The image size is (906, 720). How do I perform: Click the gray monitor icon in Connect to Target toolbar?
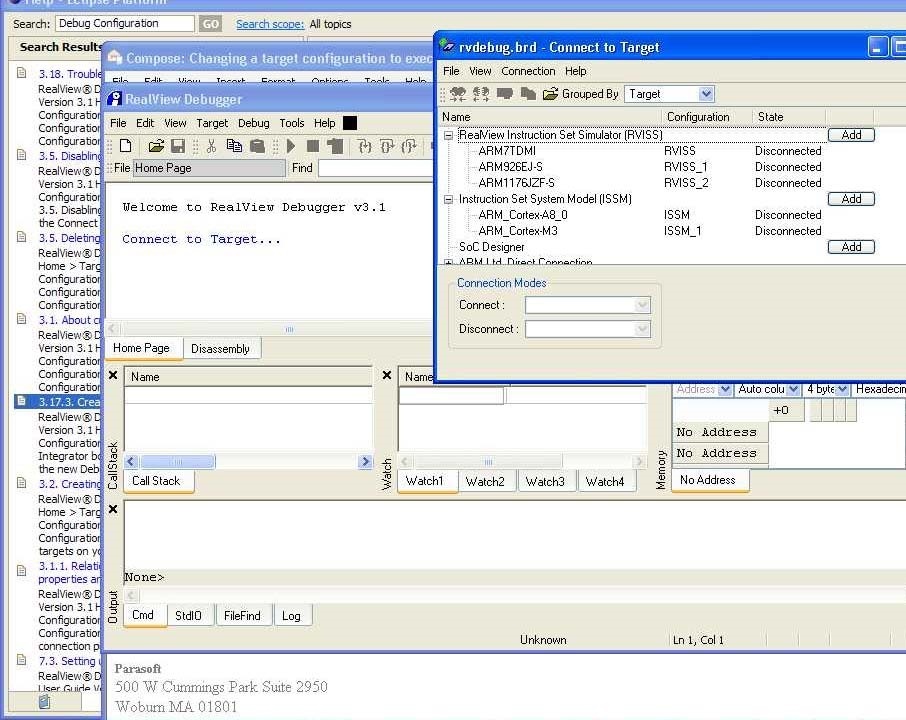click(x=504, y=94)
